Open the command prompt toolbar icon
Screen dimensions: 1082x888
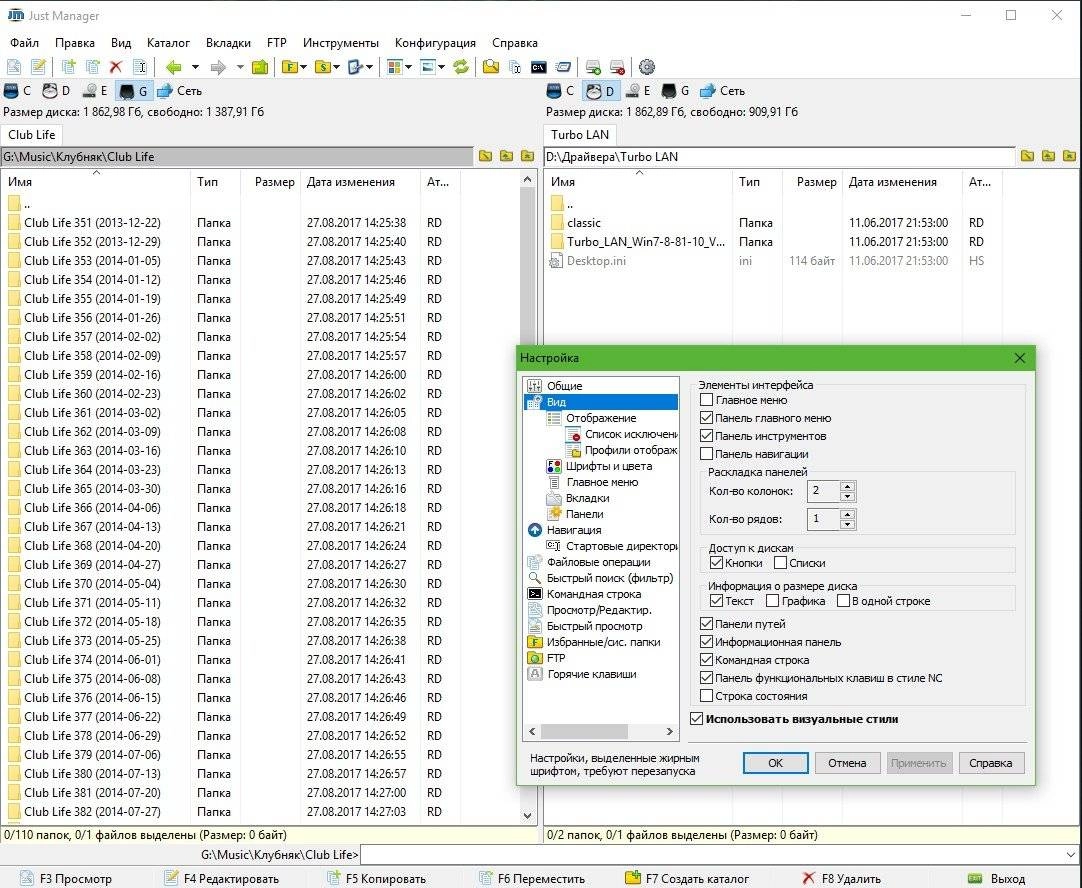[x=538, y=67]
